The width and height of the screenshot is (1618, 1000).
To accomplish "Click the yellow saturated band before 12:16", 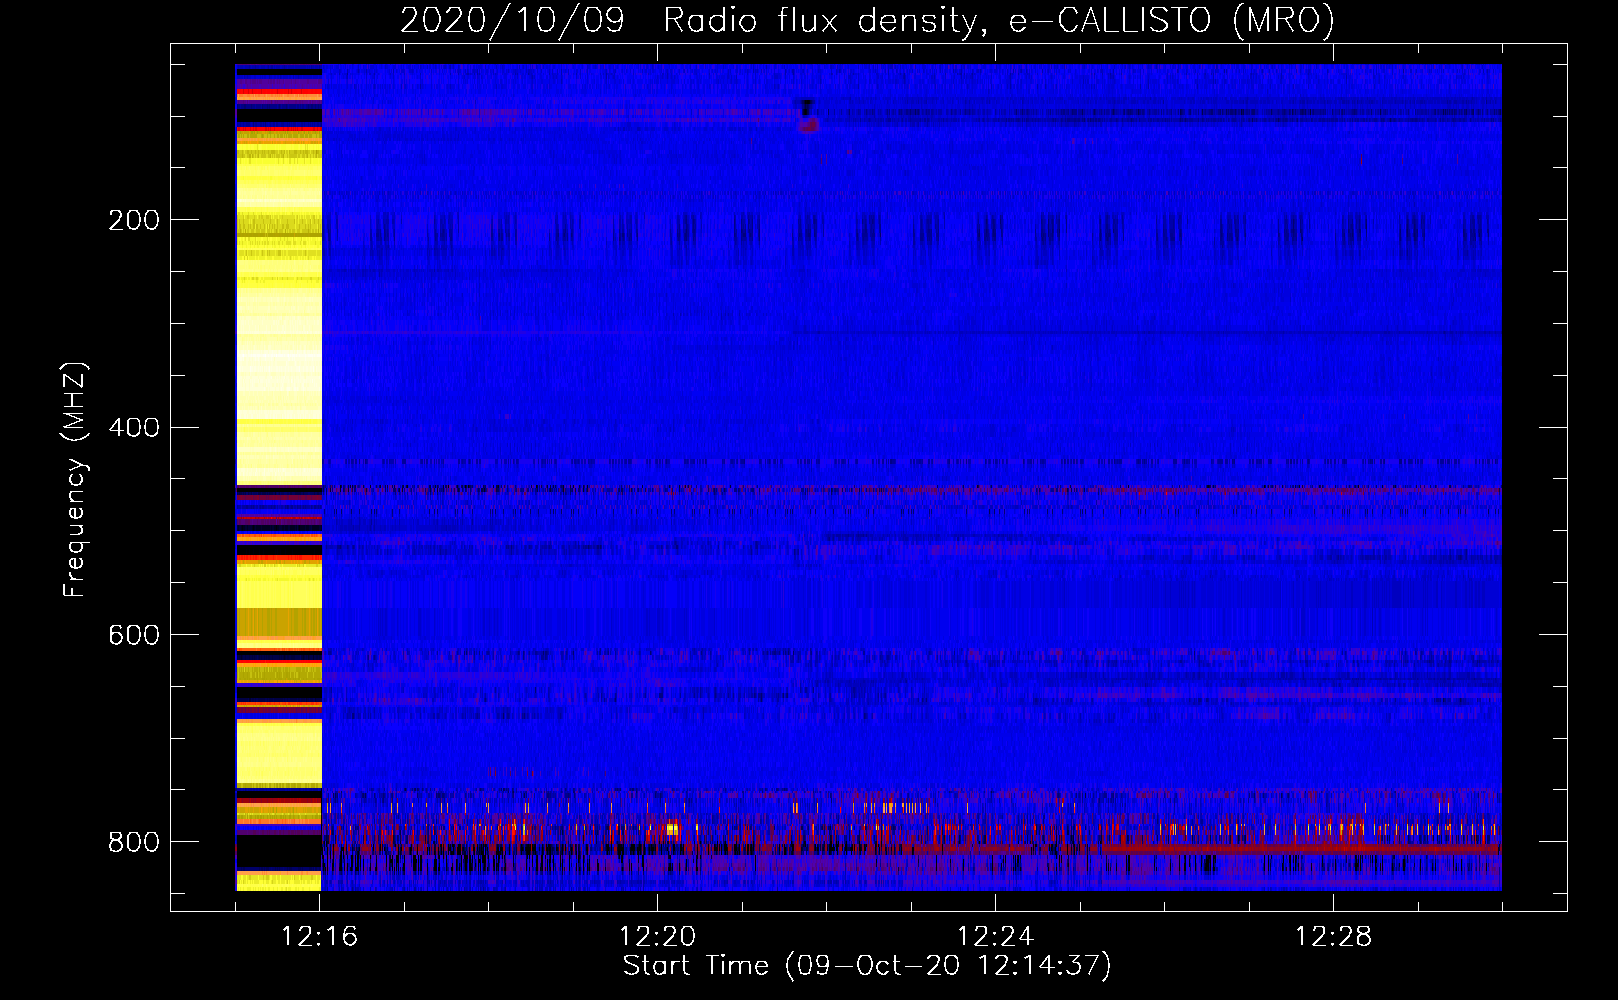I will click(279, 478).
